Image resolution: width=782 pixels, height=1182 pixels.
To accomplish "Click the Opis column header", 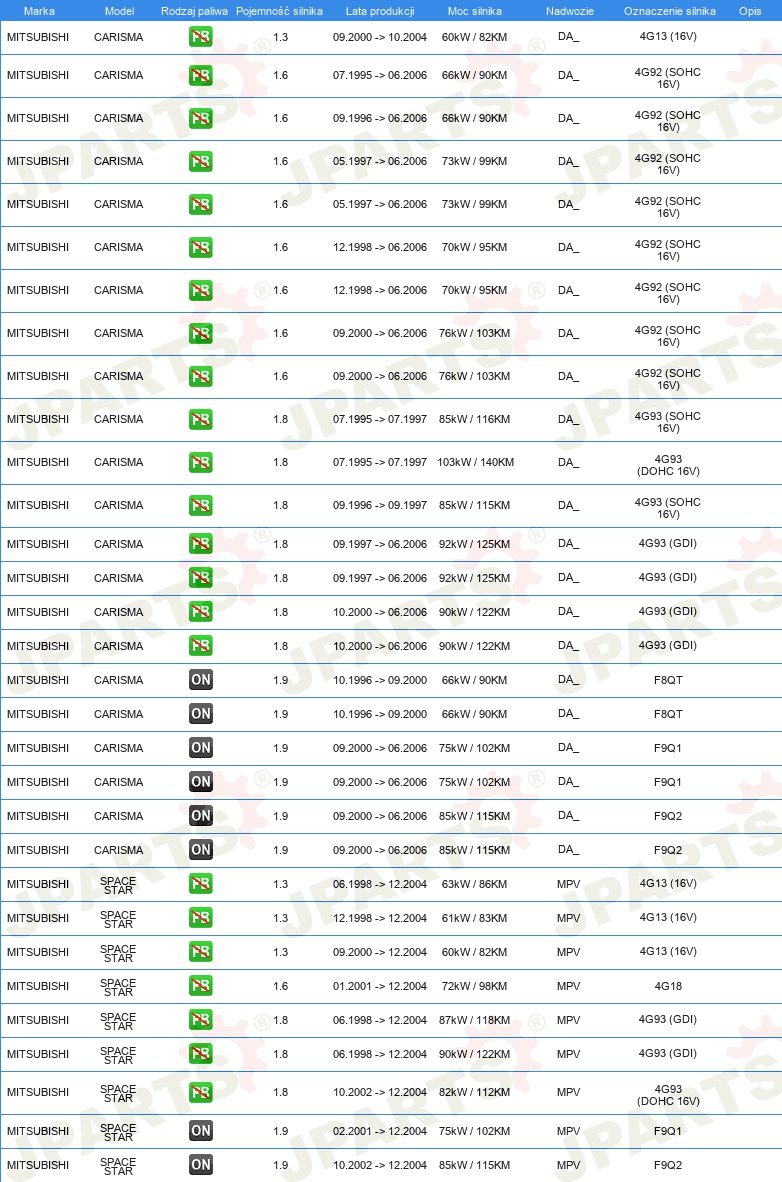I will (750, 11).
